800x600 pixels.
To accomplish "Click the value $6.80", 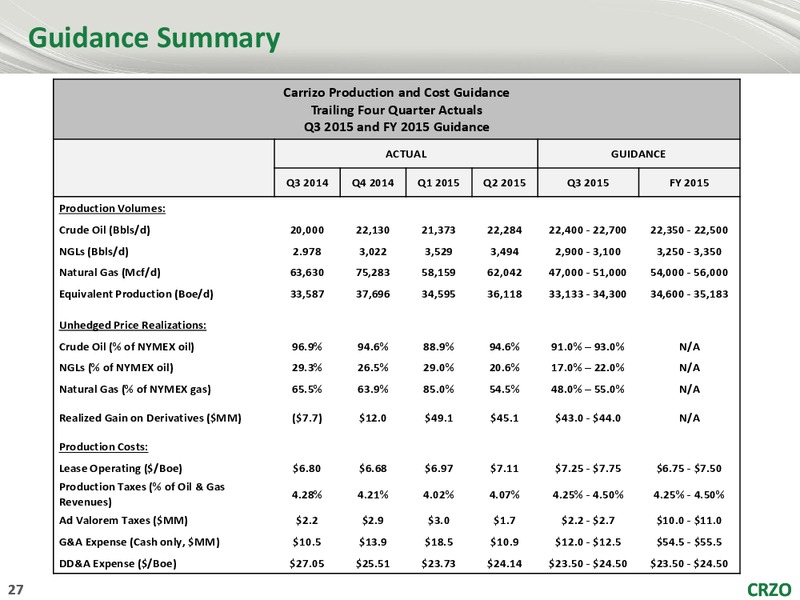I will (307, 468).
